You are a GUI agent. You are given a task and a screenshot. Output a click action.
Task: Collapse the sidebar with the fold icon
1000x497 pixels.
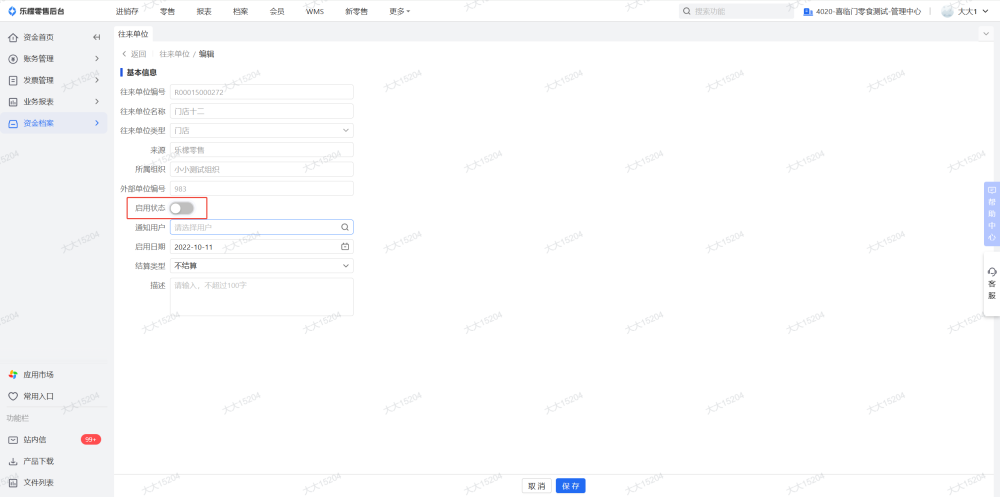97,37
